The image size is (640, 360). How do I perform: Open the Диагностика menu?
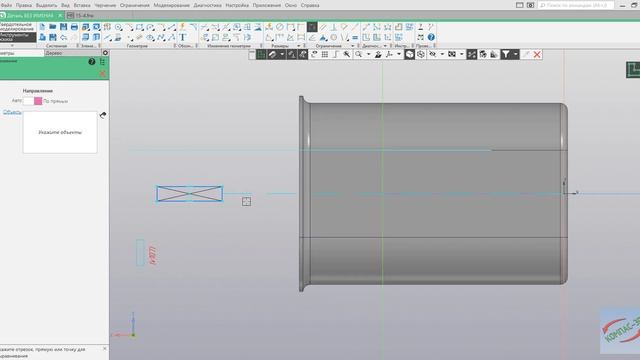tap(207, 5)
